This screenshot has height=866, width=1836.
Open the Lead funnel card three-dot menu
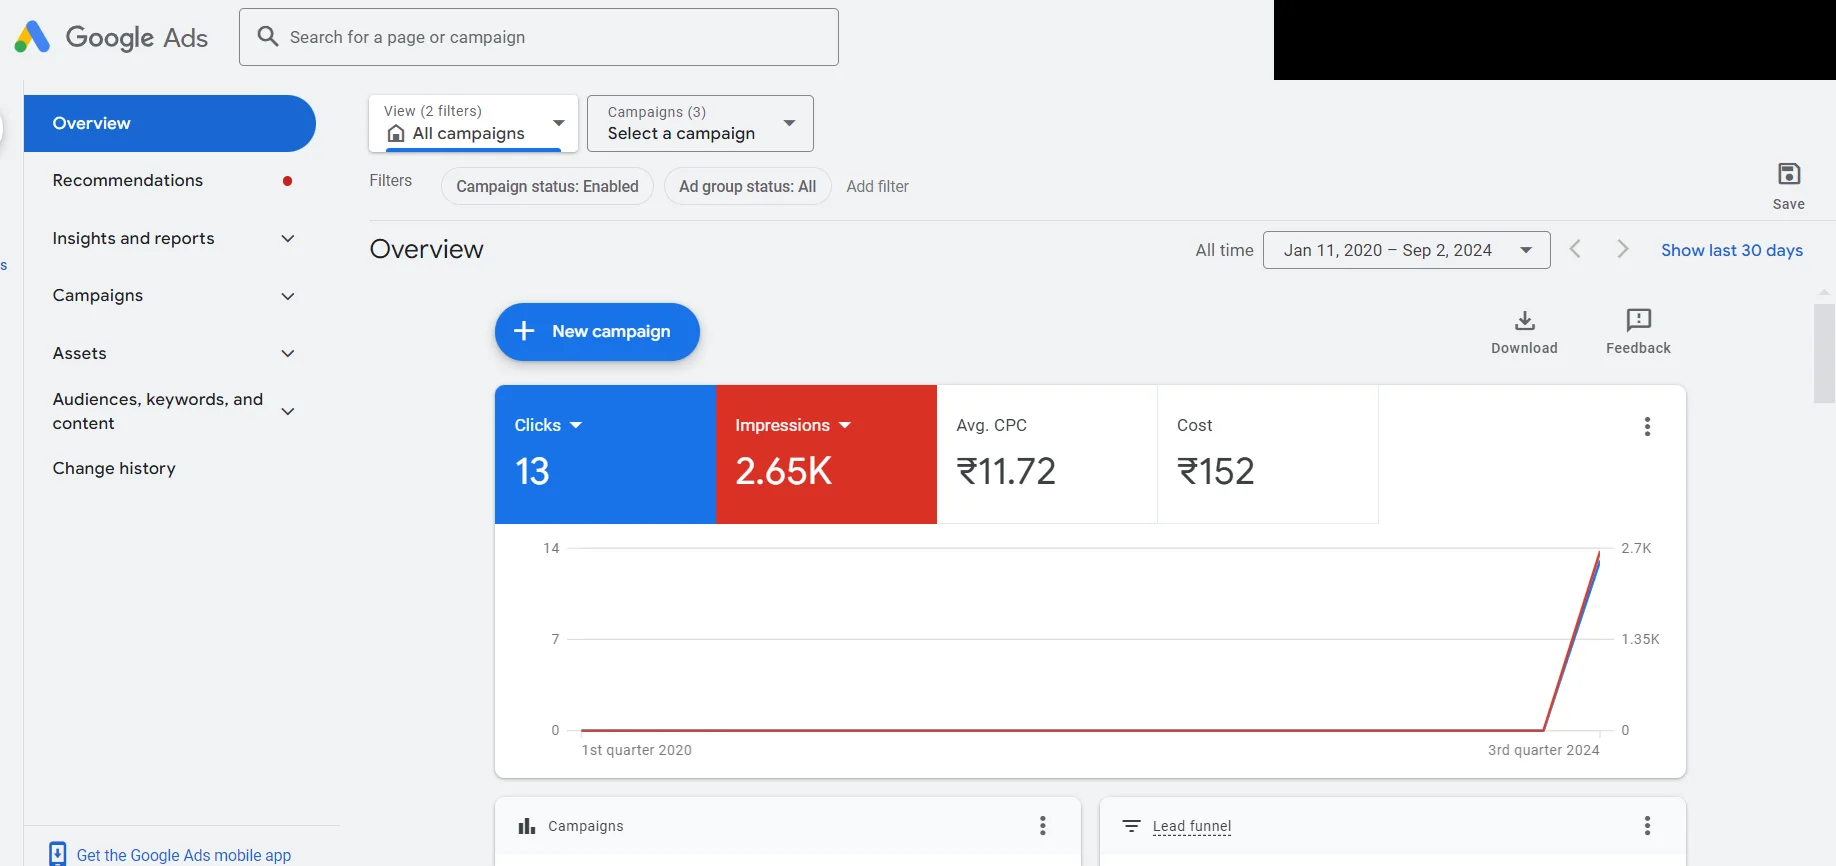(x=1647, y=825)
